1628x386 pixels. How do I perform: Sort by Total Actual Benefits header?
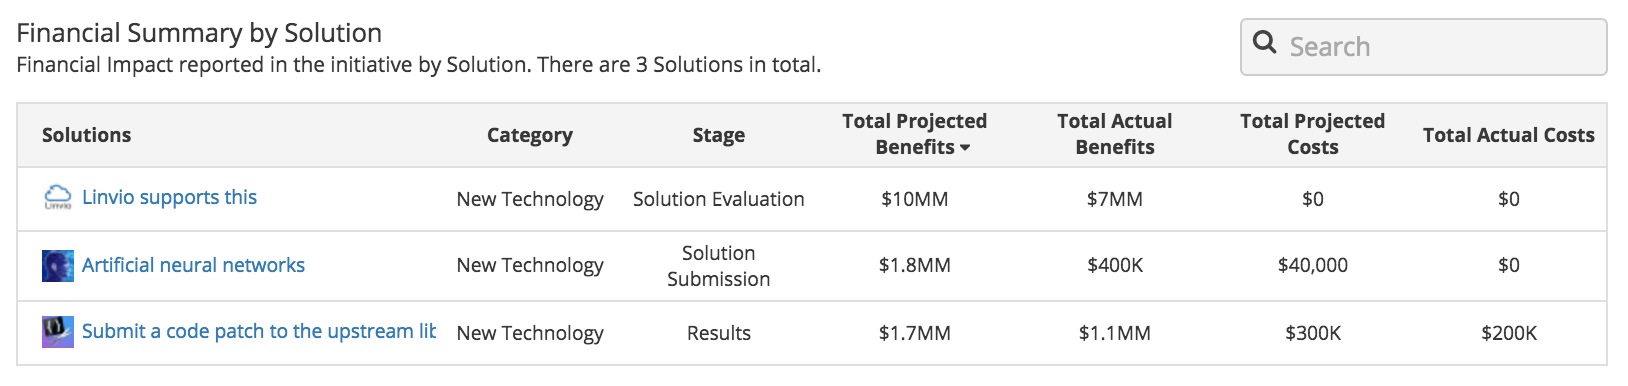(x=1115, y=134)
